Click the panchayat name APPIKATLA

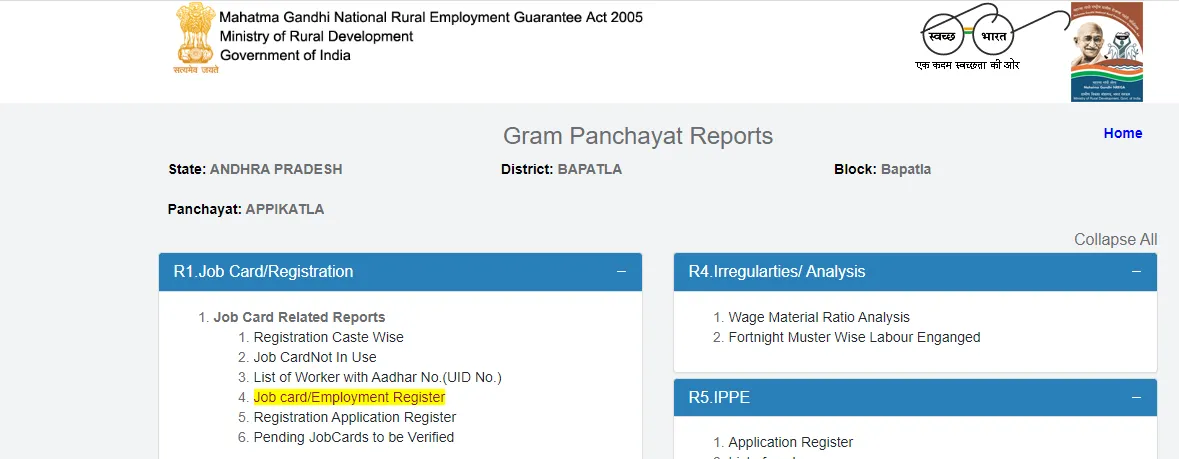[285, 209]
